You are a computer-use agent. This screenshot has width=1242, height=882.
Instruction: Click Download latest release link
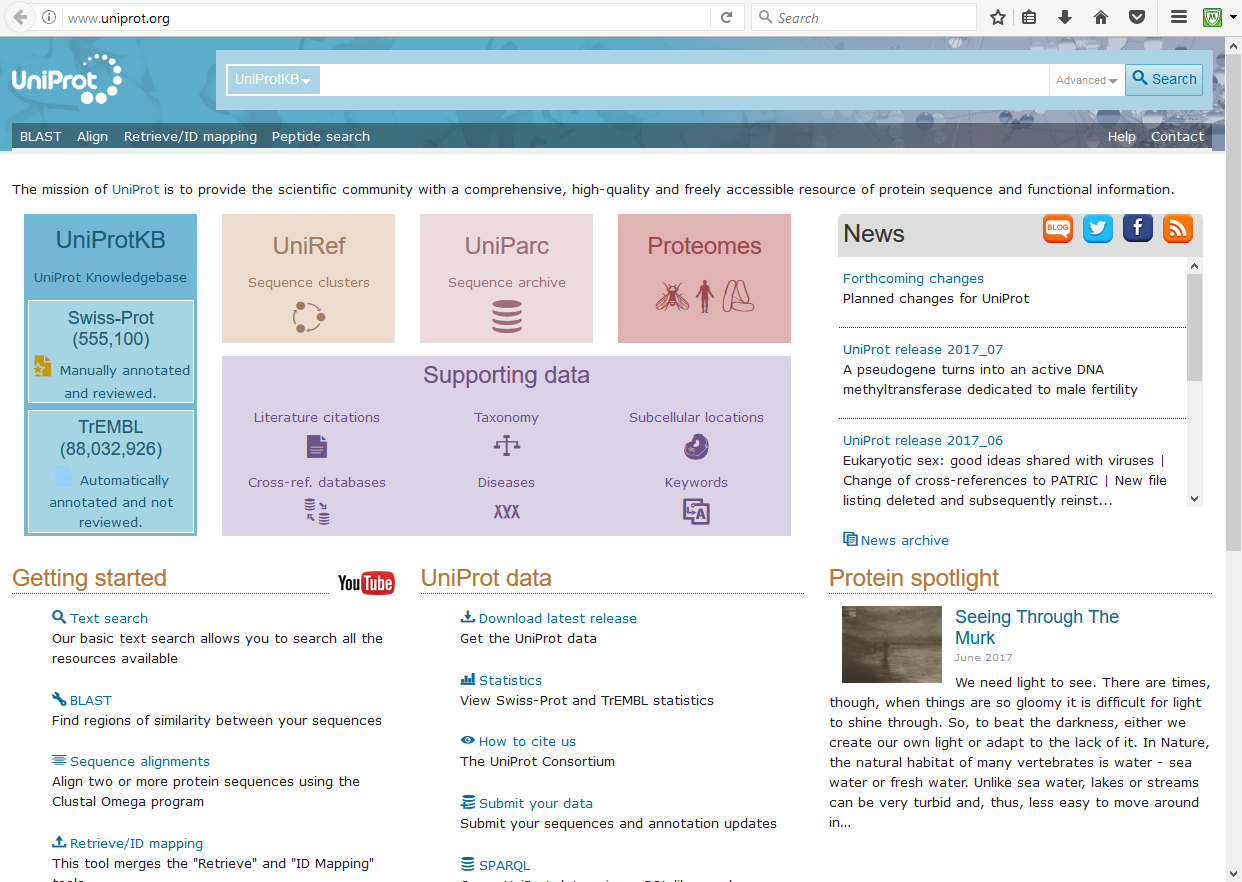[x=557, y=618]
